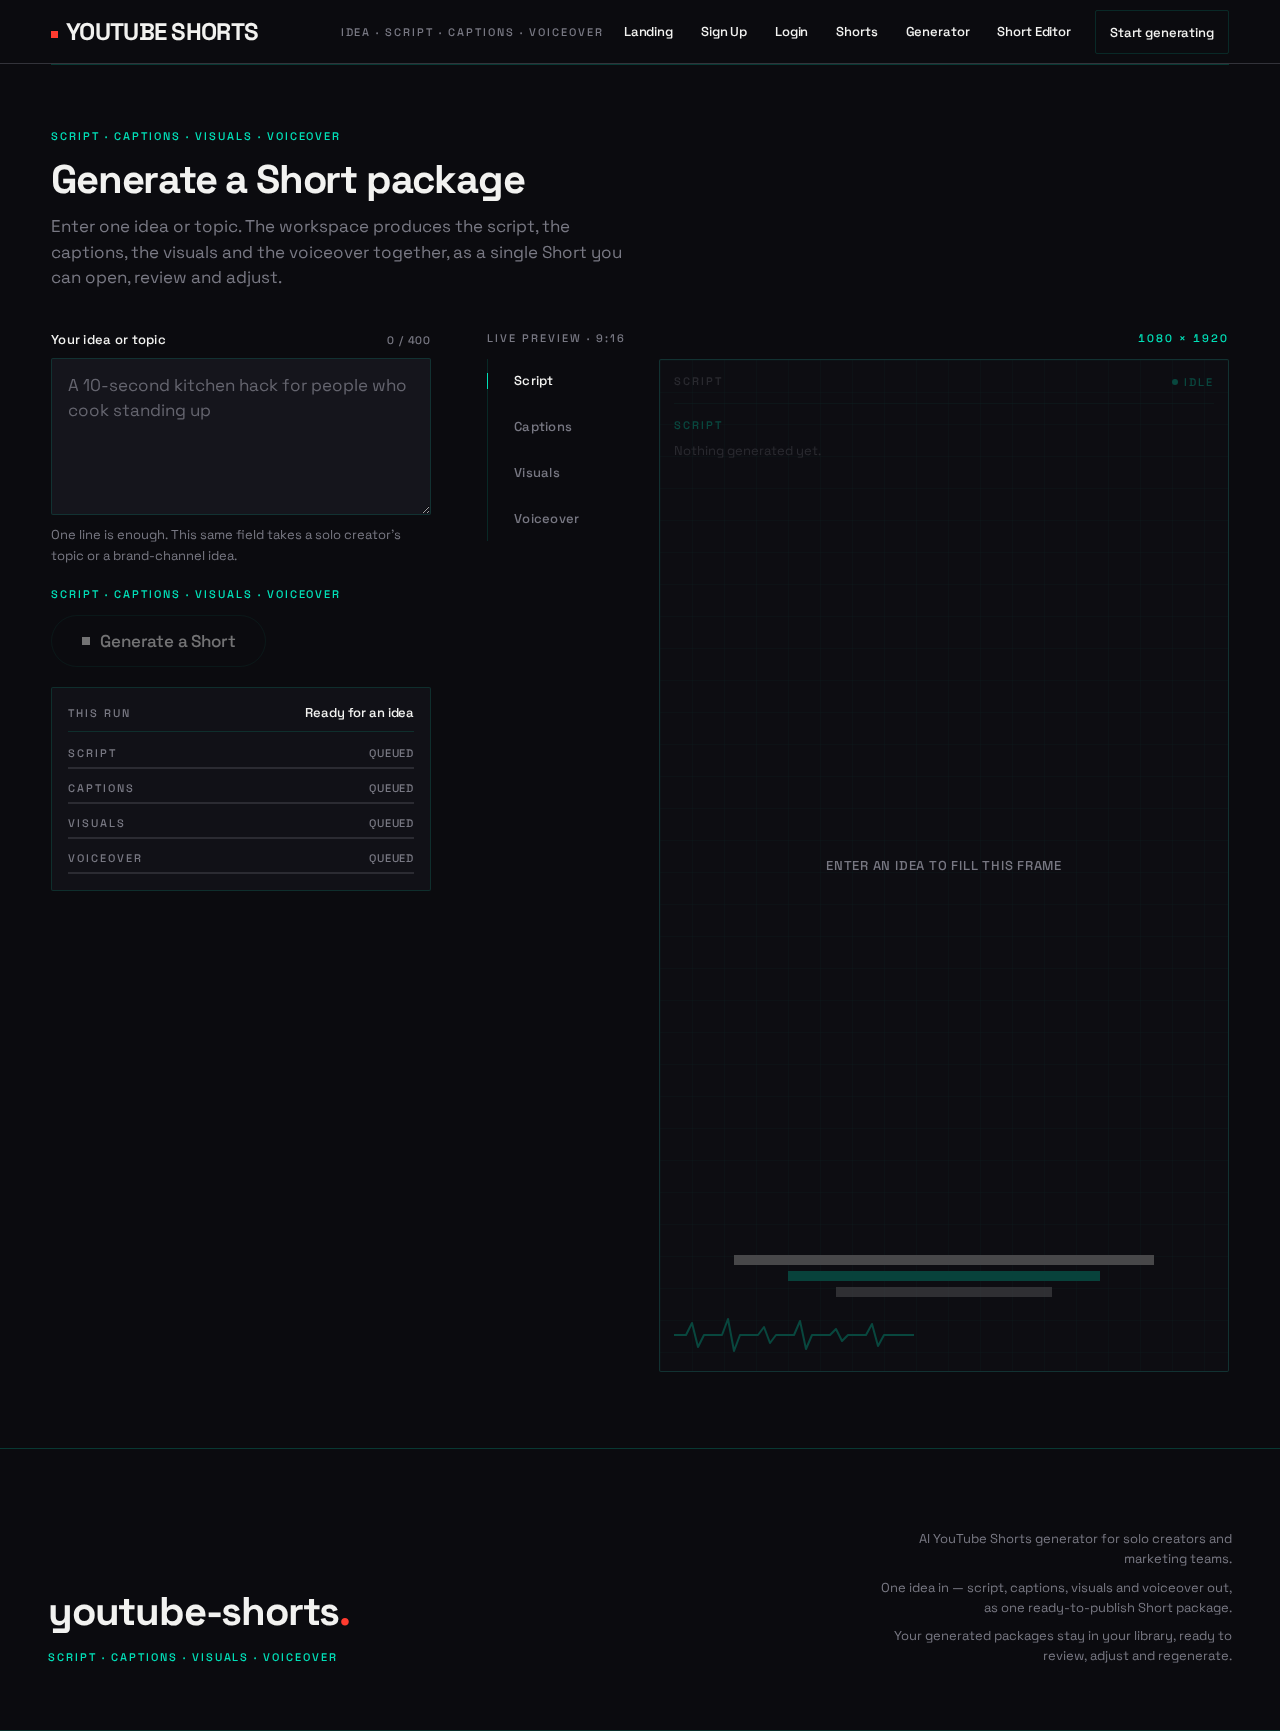
Task: Switch to the Captions preview tab
Action: pyautogui.click(x=543, y=427)
